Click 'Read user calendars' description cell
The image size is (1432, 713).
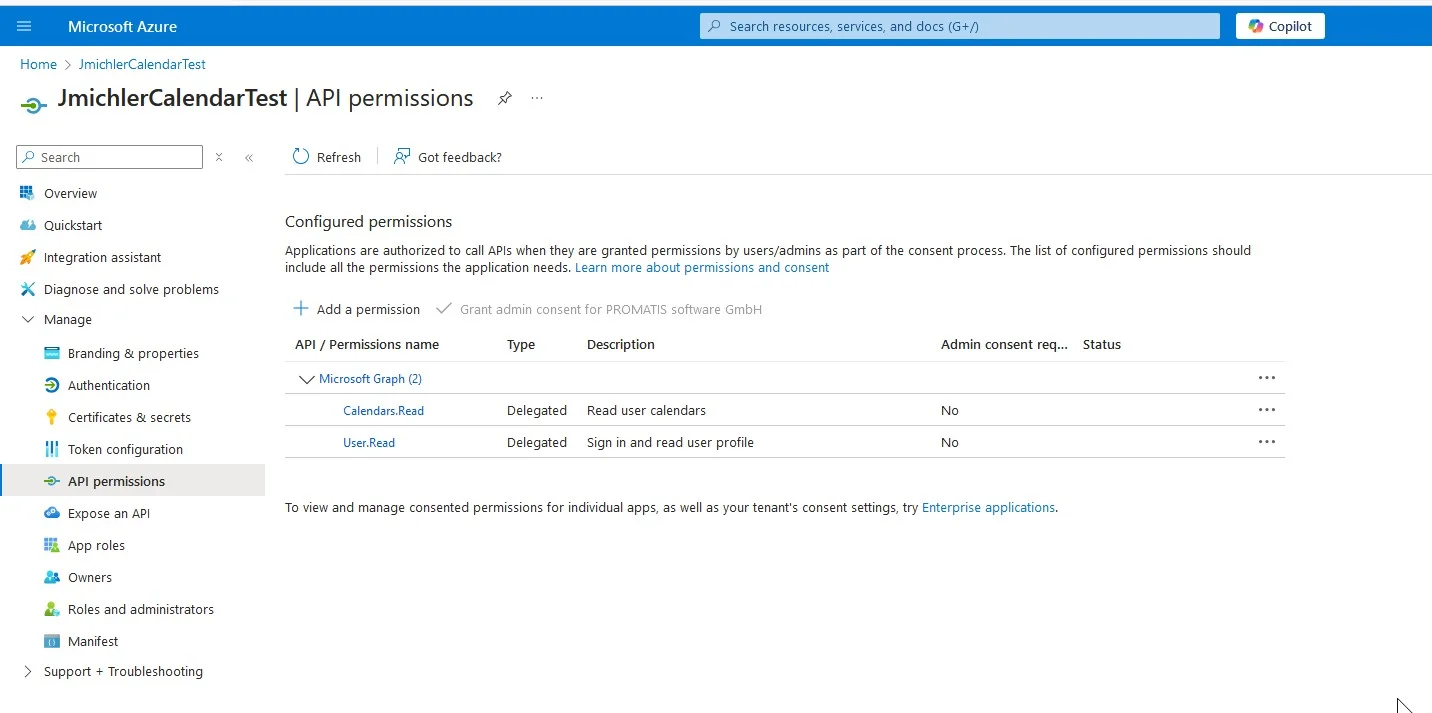pos(646,410)
